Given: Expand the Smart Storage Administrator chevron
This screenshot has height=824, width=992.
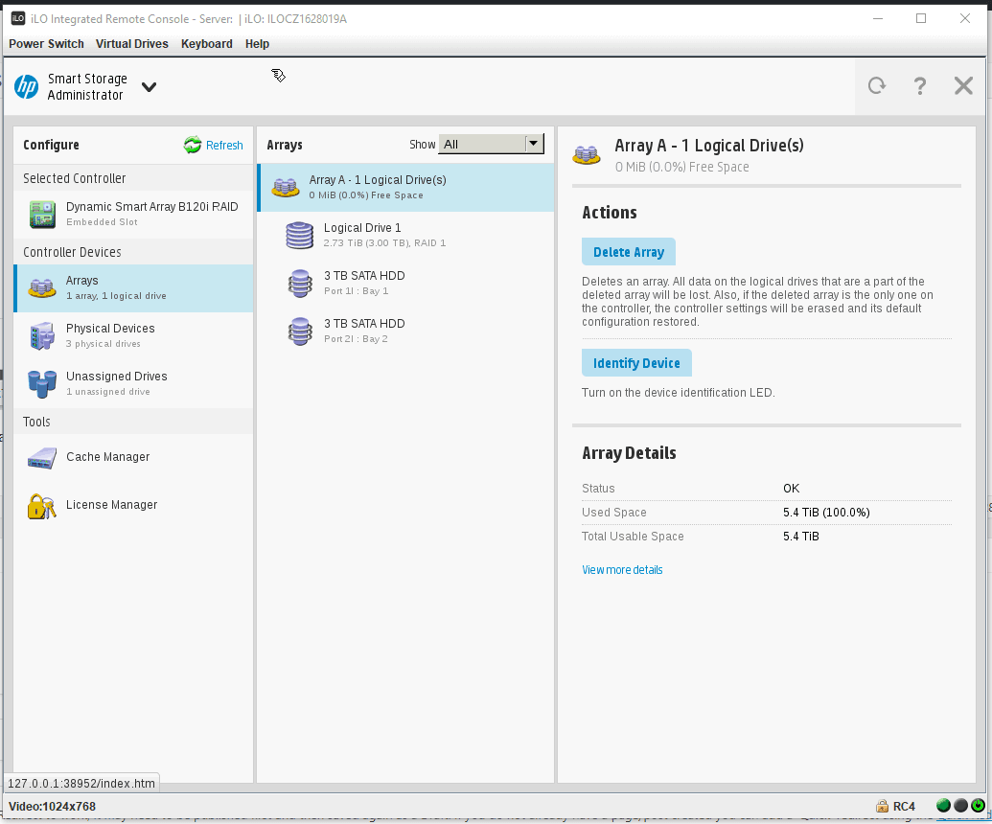Looking at the screenshot, I should pyautogui.click(x=148, y=88).
